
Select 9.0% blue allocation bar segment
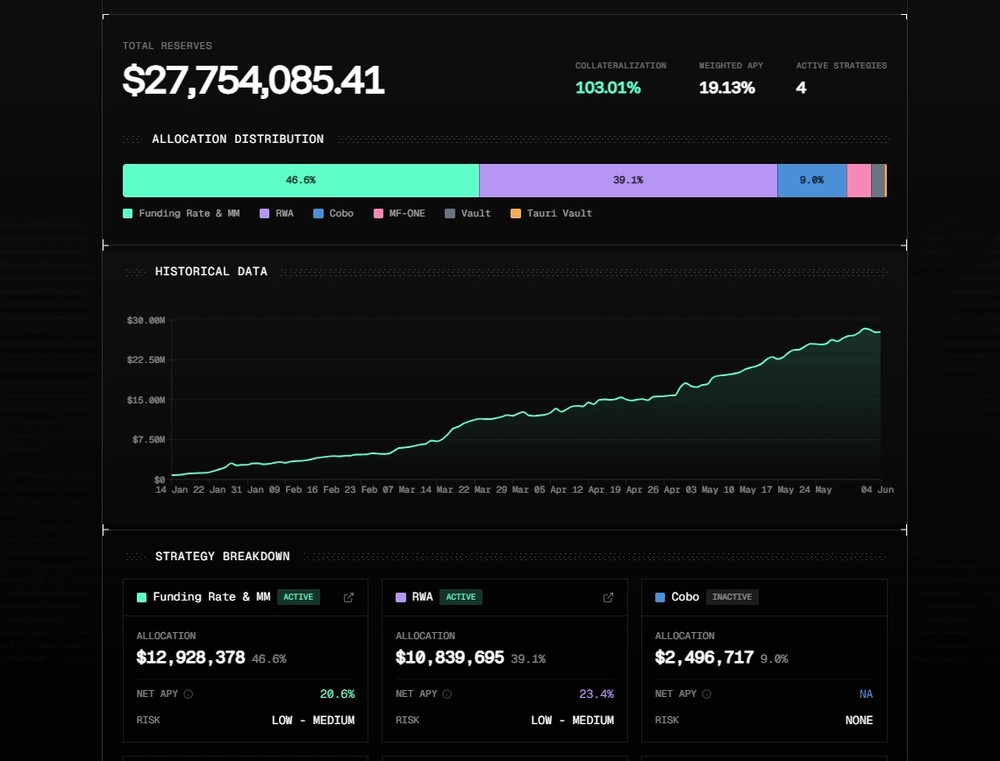(812, 181)
